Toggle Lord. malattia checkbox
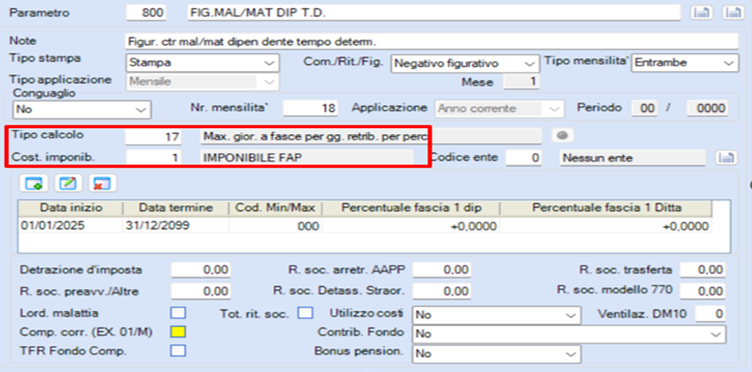Screen dimensions: 752x372 pos(179,313)
